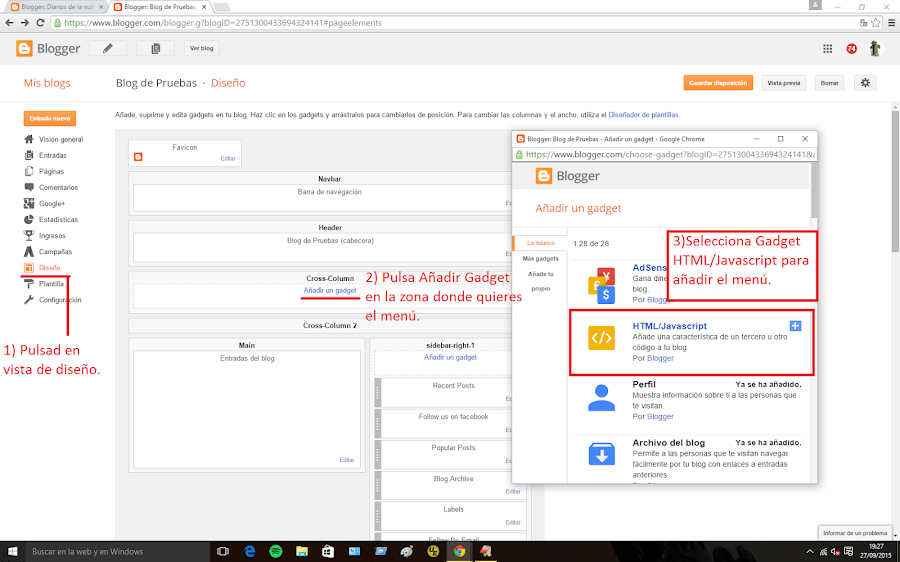Click the Comentarios speech bubble icon
Viewport: 900px width, 562px height.
tap(29, 187)
